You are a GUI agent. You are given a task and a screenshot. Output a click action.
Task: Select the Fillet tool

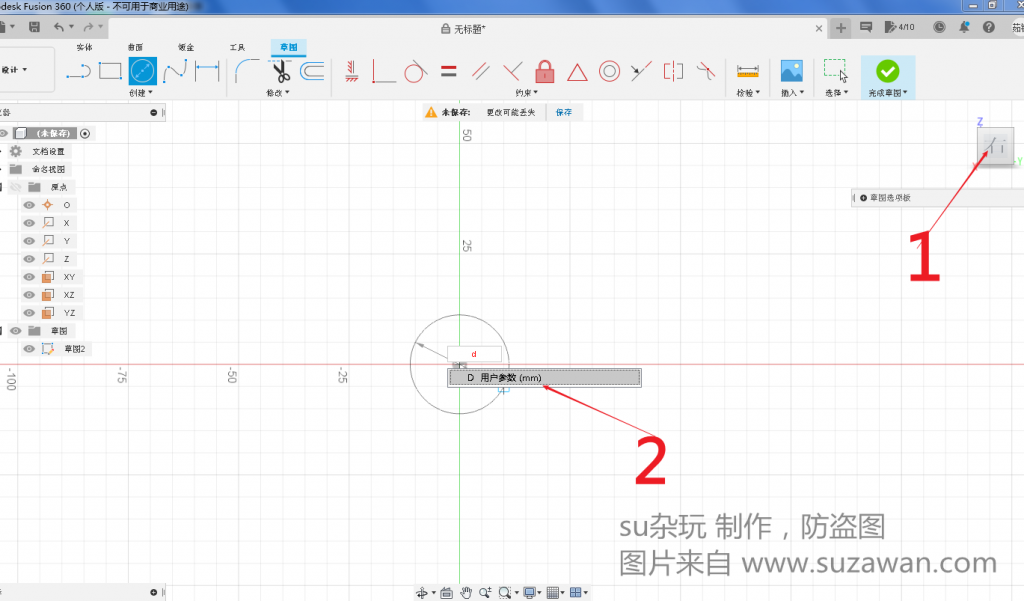click(x=247, y=71)
